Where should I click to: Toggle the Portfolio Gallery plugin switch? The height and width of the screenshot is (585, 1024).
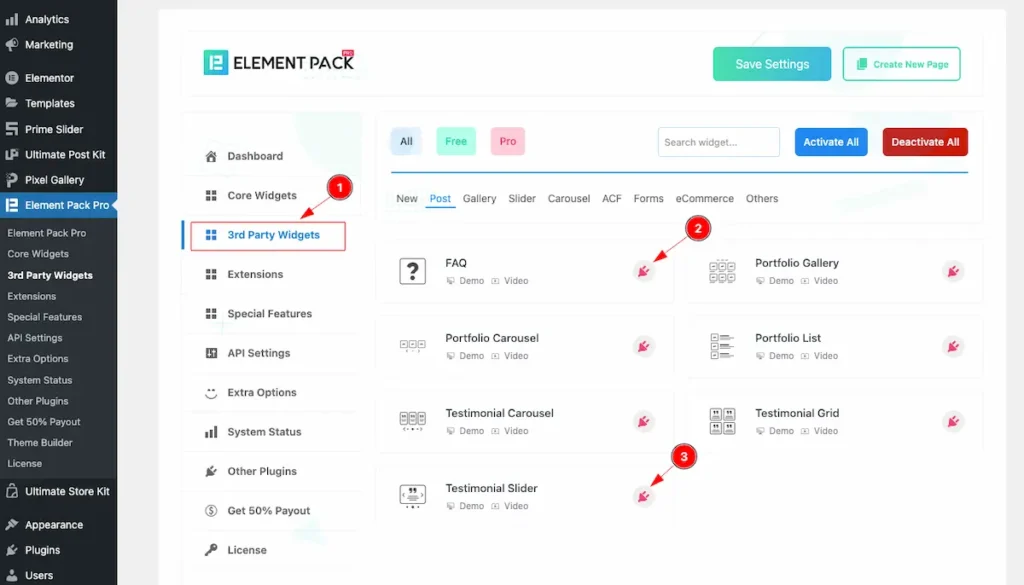[x=953, y=271]
